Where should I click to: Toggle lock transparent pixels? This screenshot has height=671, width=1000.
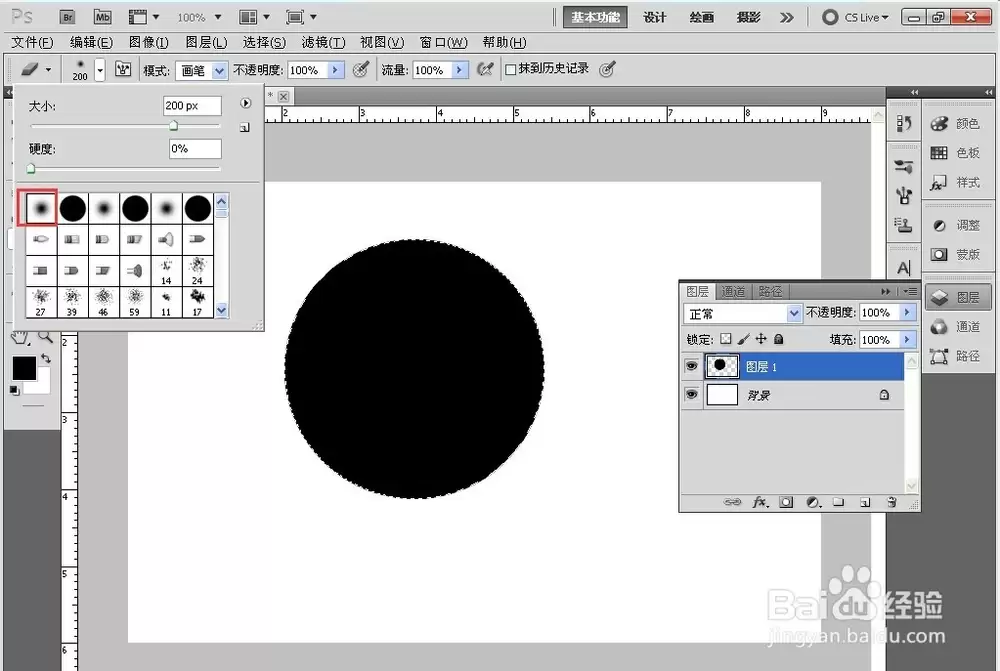pyautogui.click(x=726, y=339)
